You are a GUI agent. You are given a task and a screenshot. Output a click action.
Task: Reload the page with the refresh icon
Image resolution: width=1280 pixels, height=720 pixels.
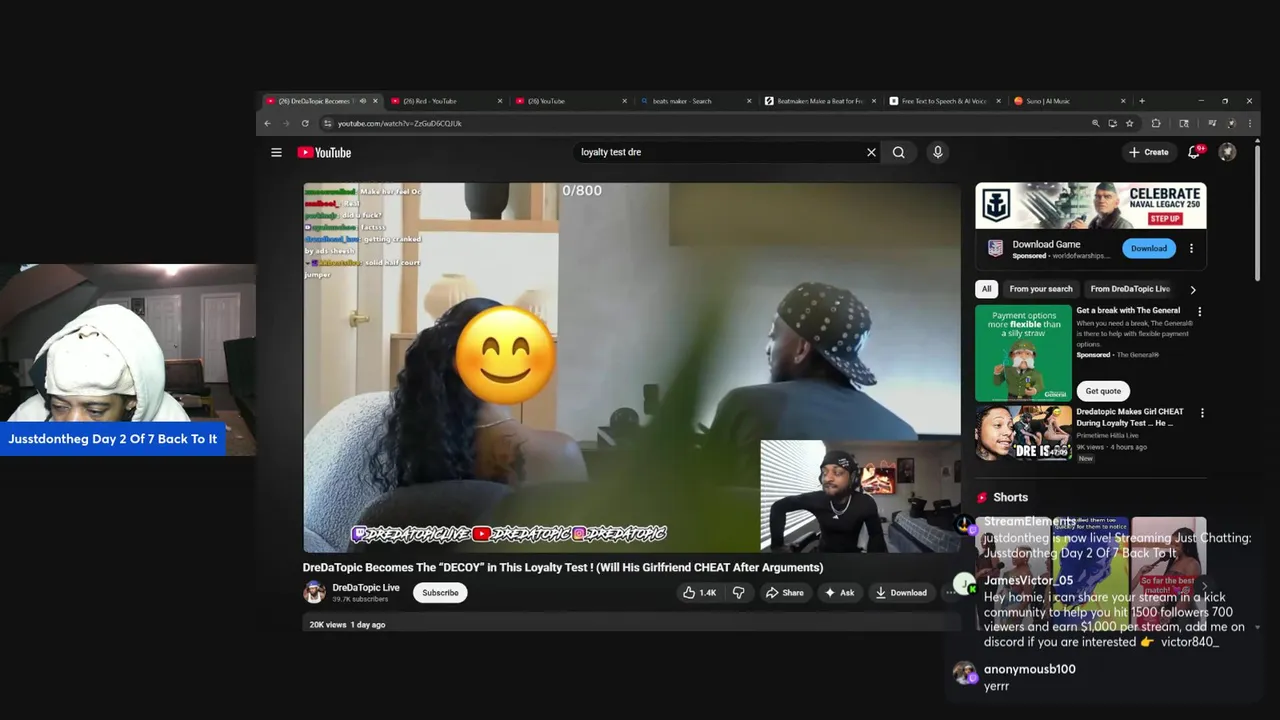tap(305, 123)
